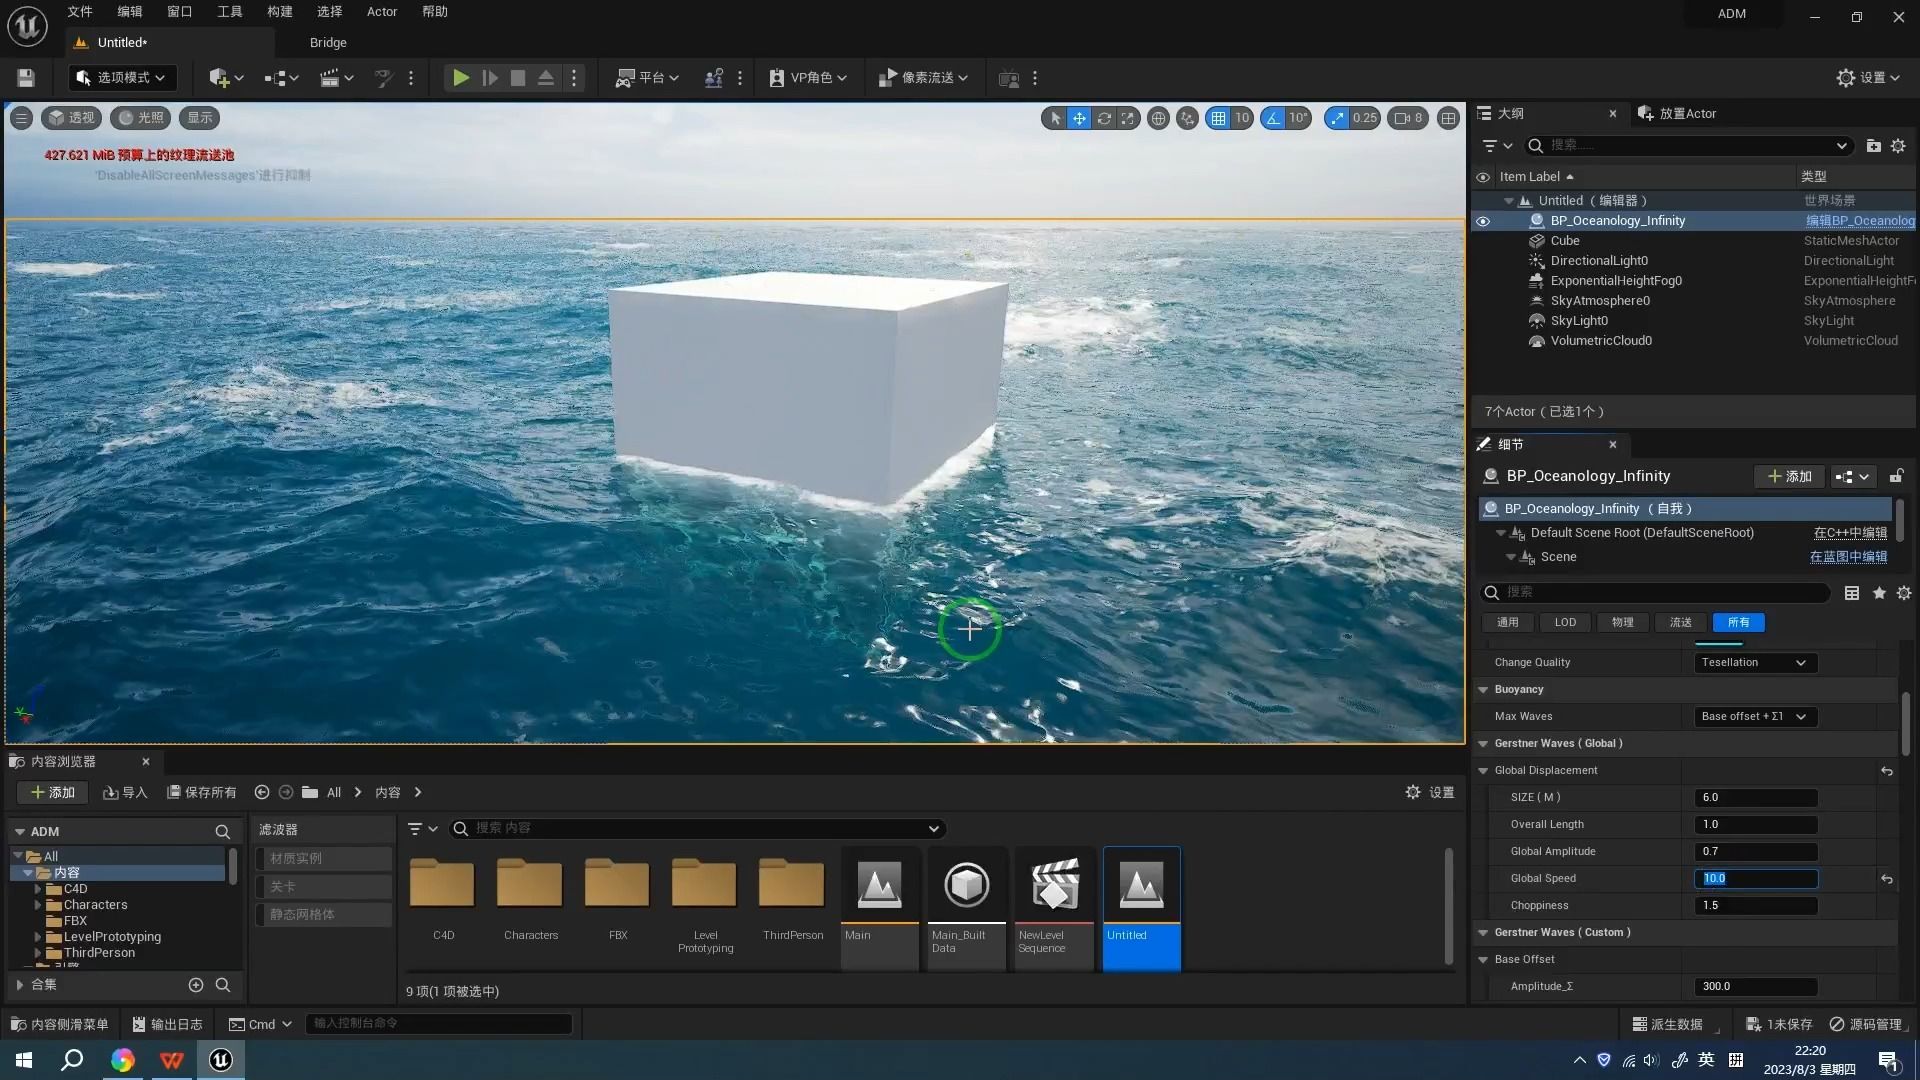Click the viewport layout maximize icon

(x=1447, y=118)
